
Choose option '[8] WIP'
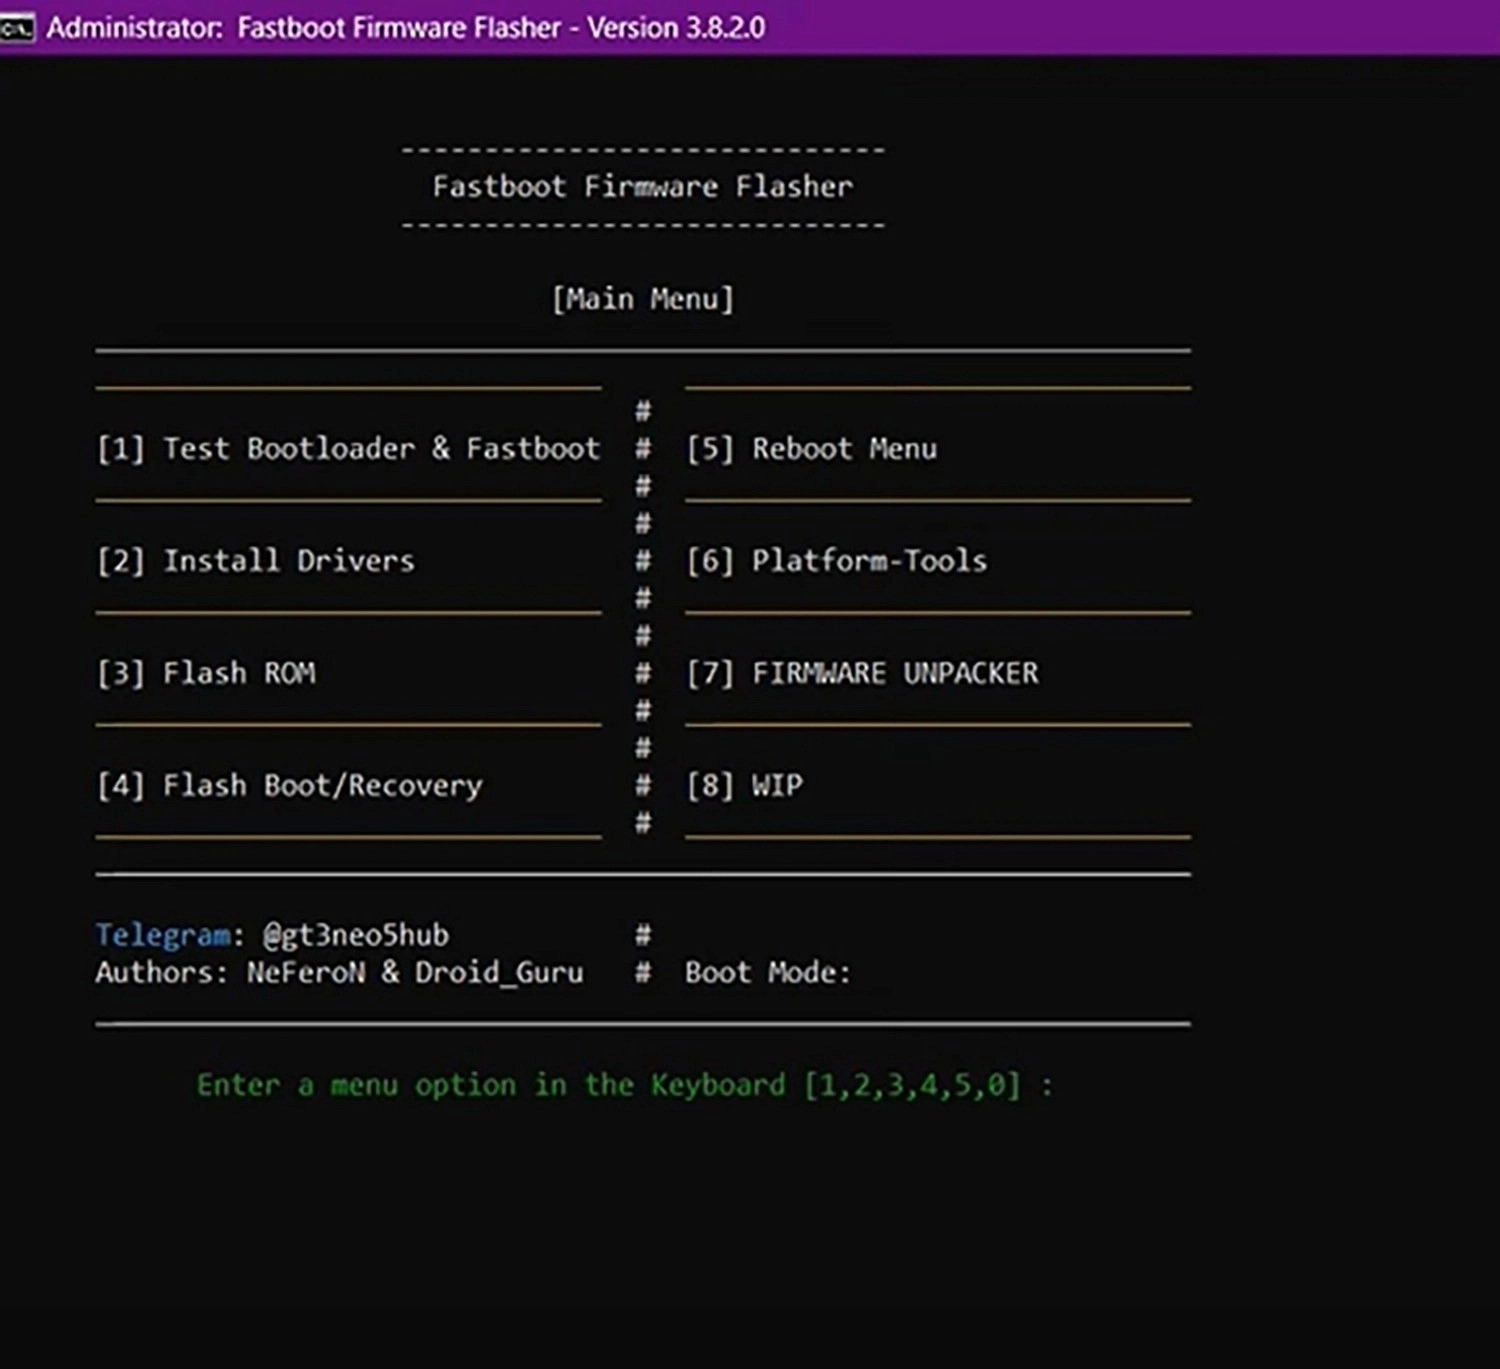(744, 785)
